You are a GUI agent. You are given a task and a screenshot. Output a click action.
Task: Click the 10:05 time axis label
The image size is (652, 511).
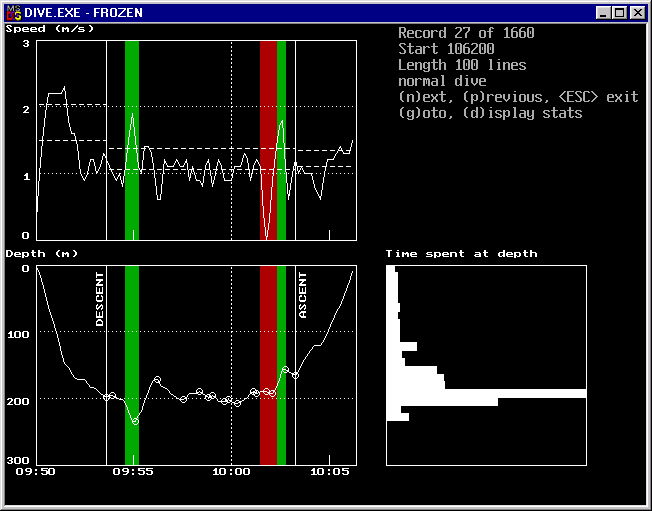330,472
